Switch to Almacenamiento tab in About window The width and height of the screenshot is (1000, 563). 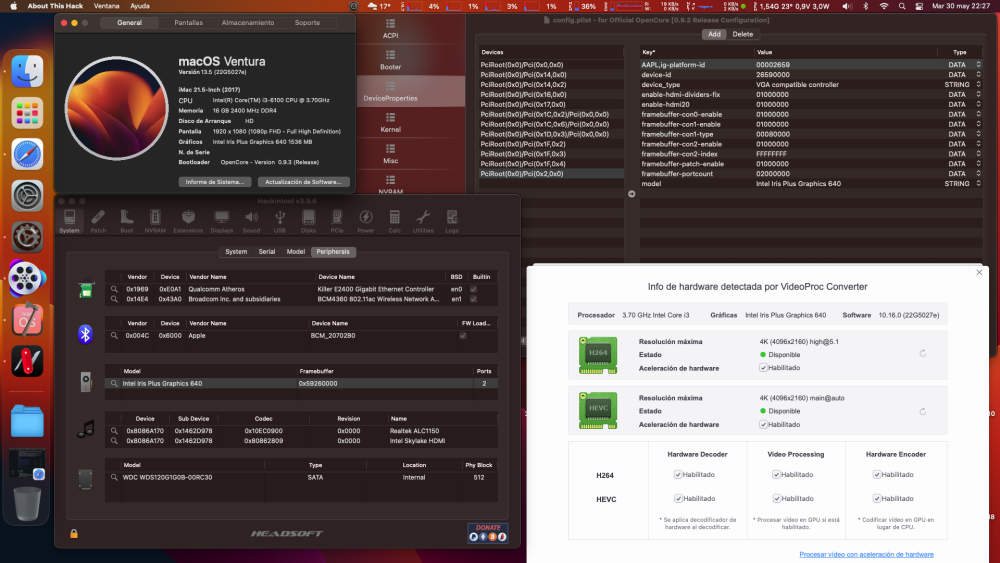click(x=248, y=22)
